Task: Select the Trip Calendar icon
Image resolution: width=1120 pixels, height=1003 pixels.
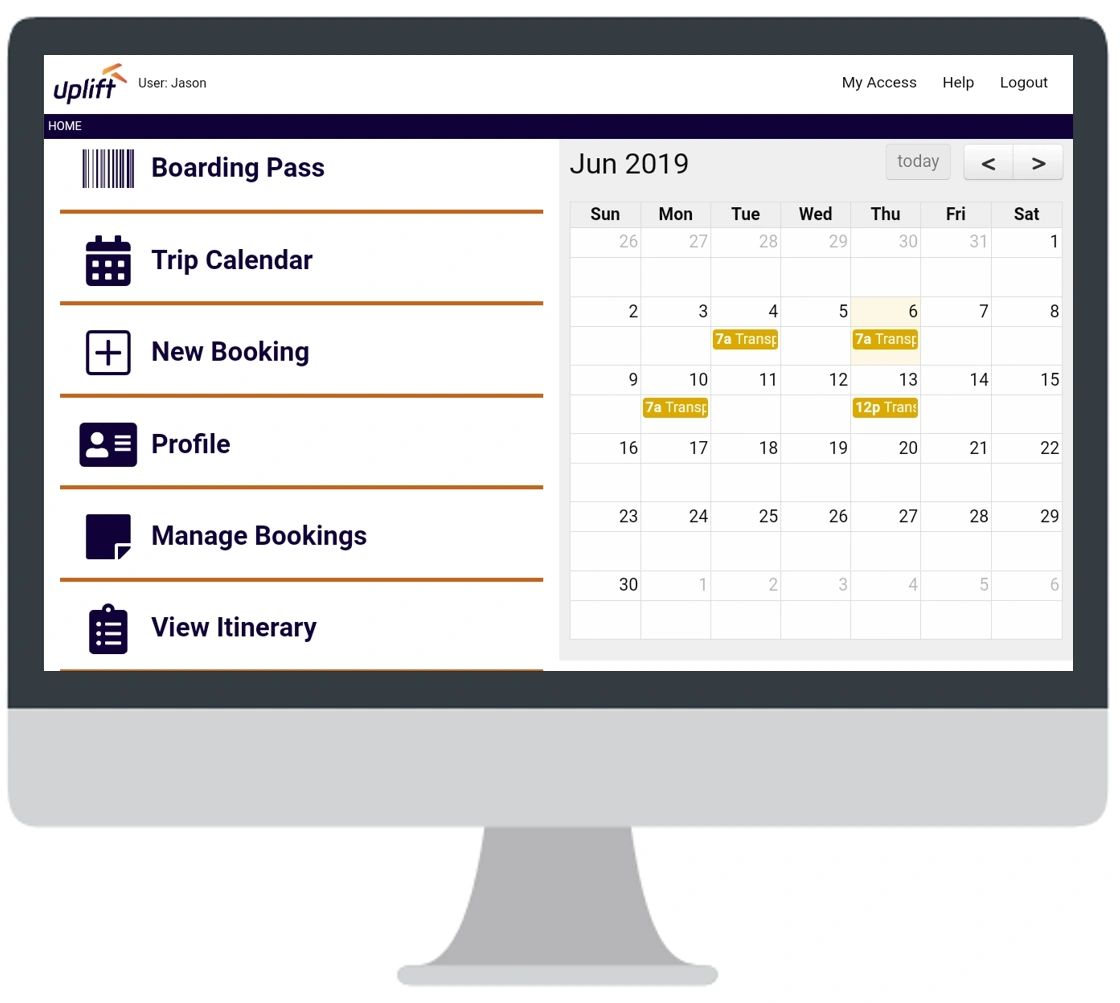Action: [x=107, y=260]
